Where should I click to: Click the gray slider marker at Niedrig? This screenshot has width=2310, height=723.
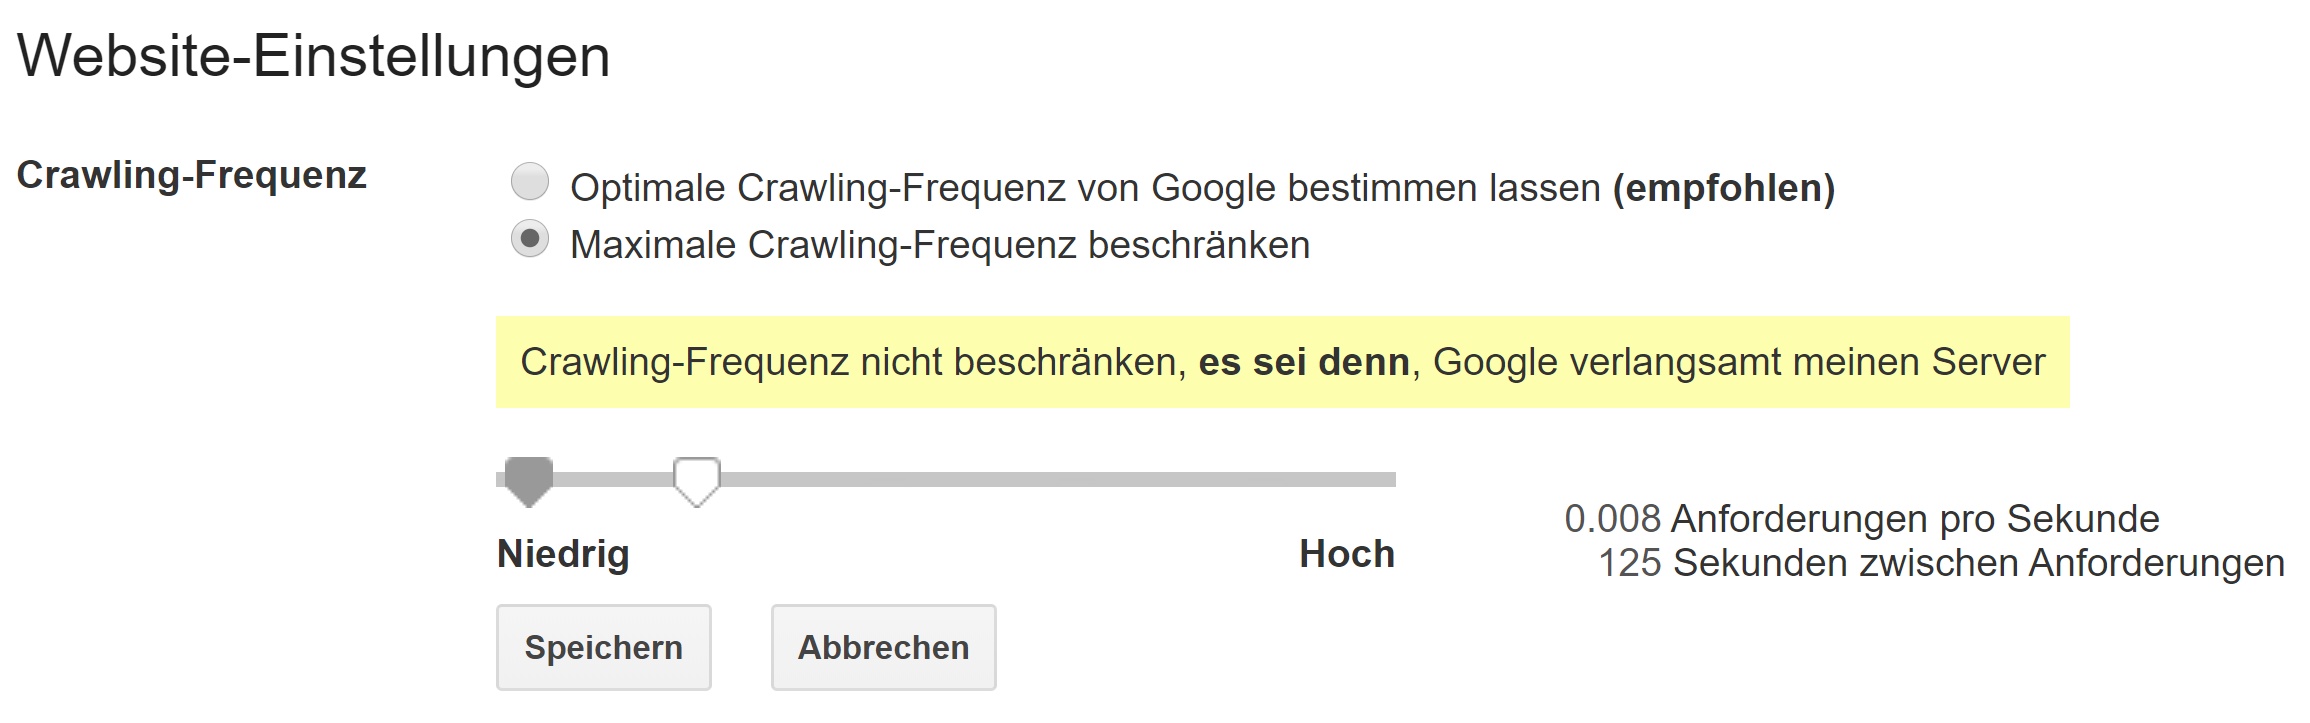pos(528,477)
